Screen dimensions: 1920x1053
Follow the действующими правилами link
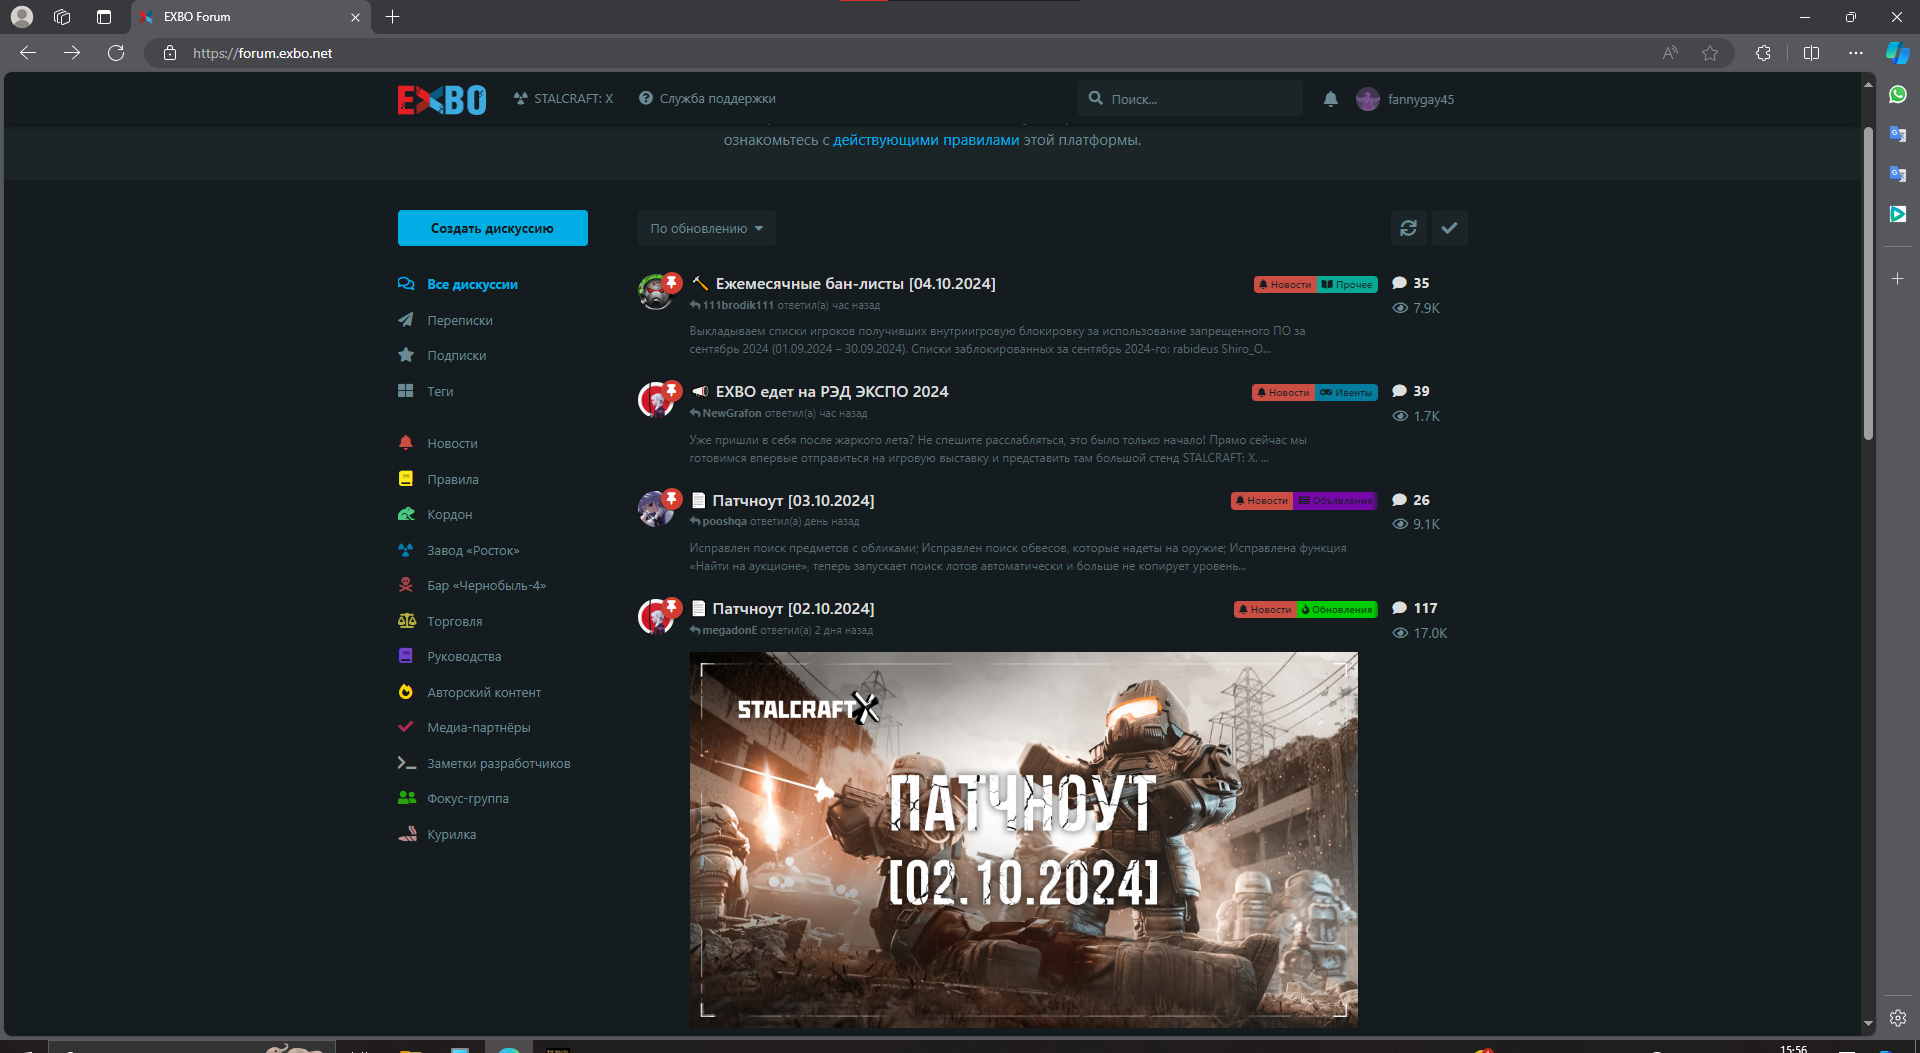[x=926, y=140]
